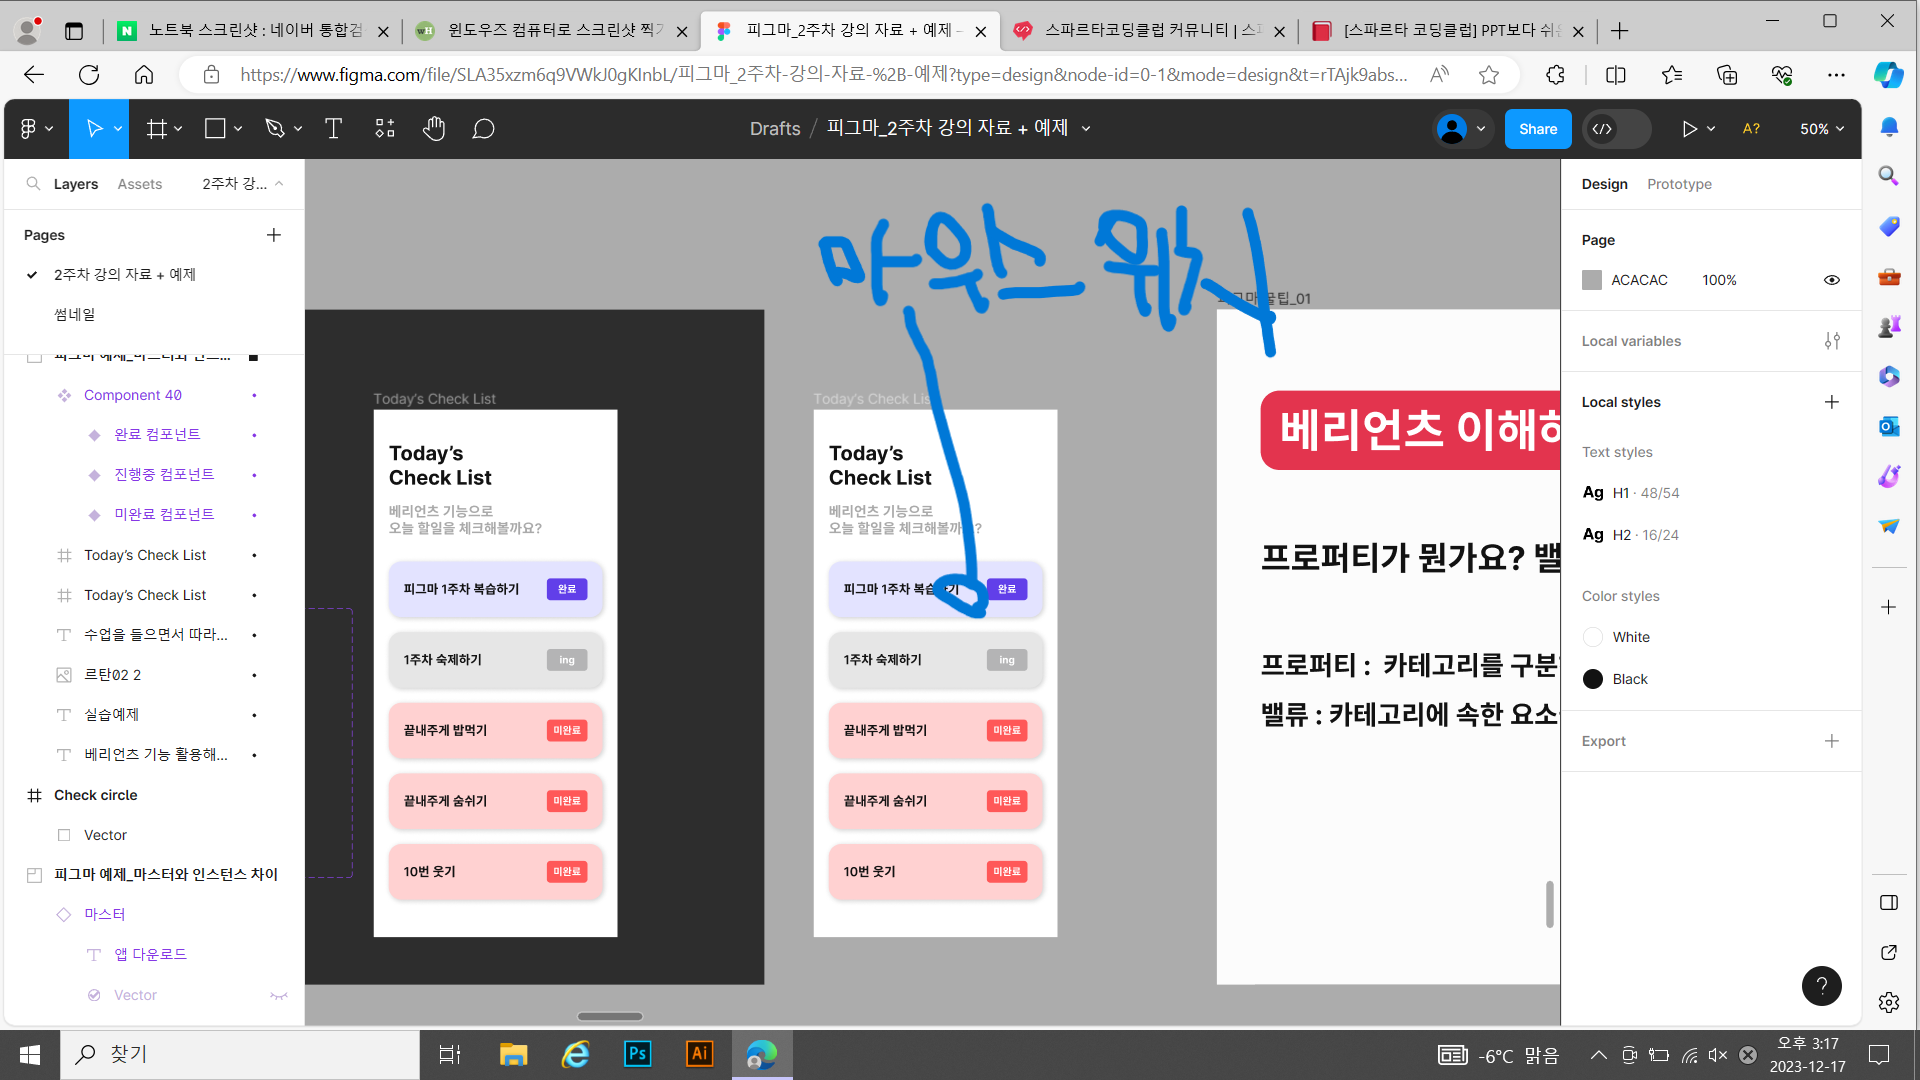Click the canvas horizontal scrollbar
1920x1080 pixels.
pos(610,1016)
